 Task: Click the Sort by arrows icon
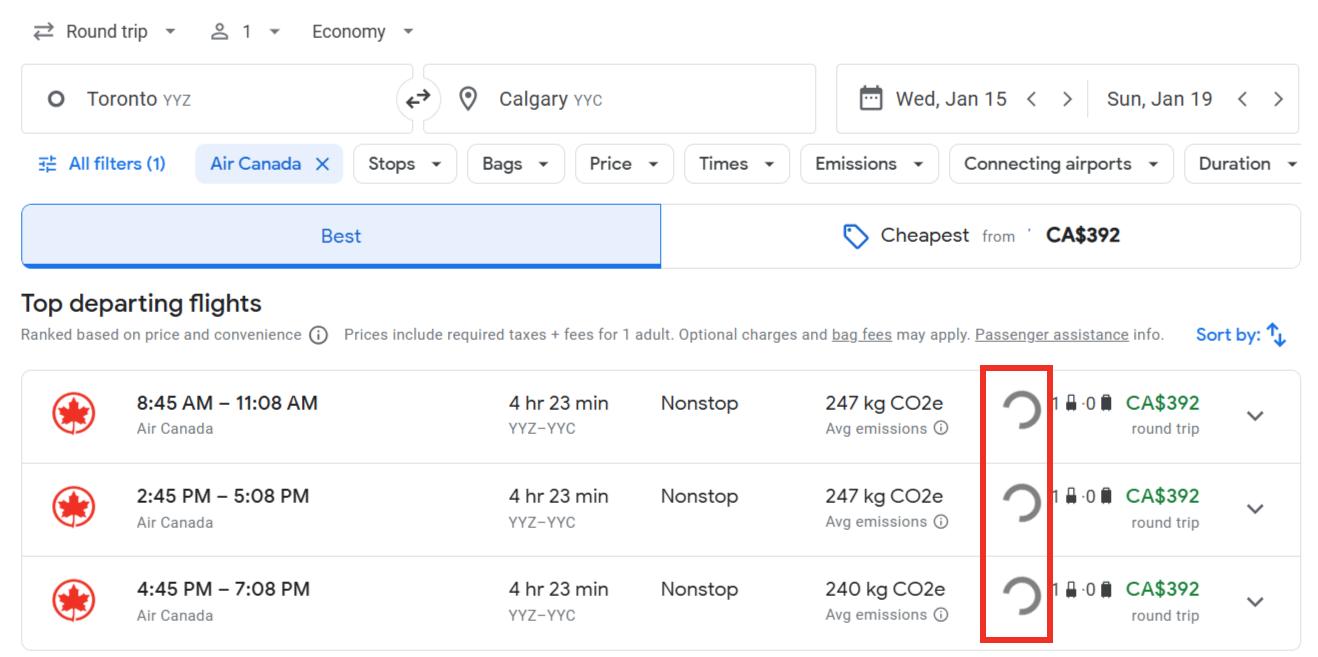[1276, 335]
